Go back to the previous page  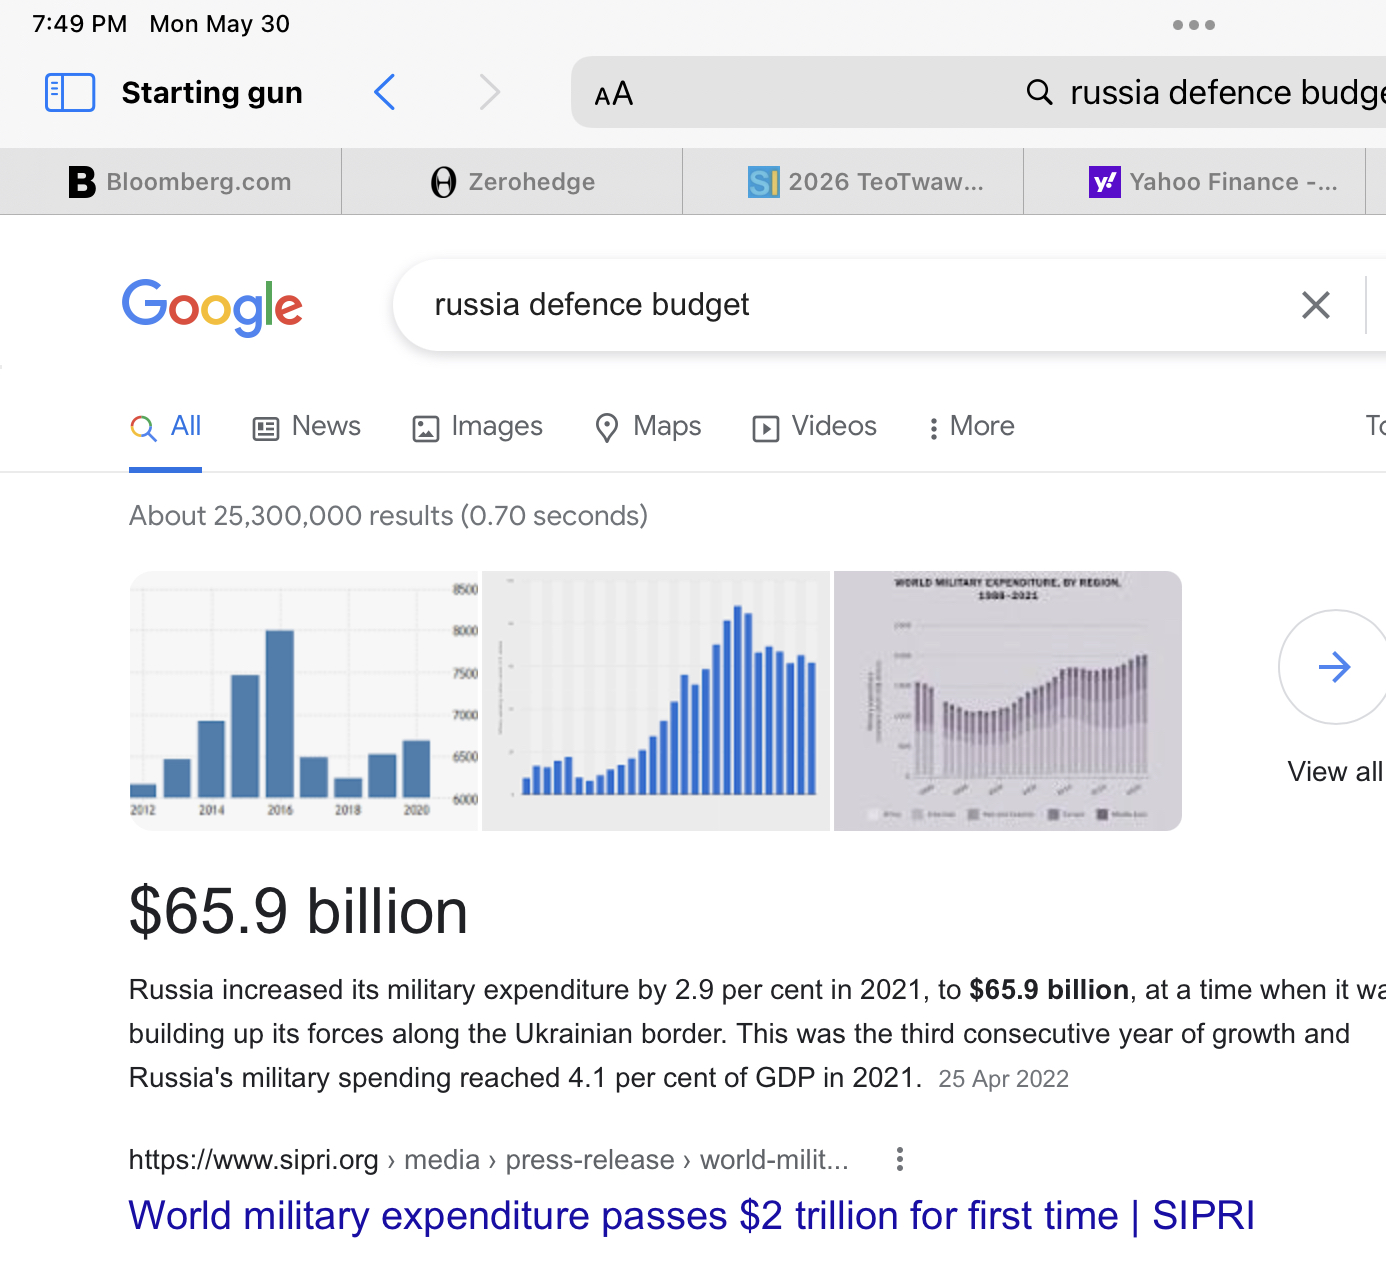coord(385,93)
